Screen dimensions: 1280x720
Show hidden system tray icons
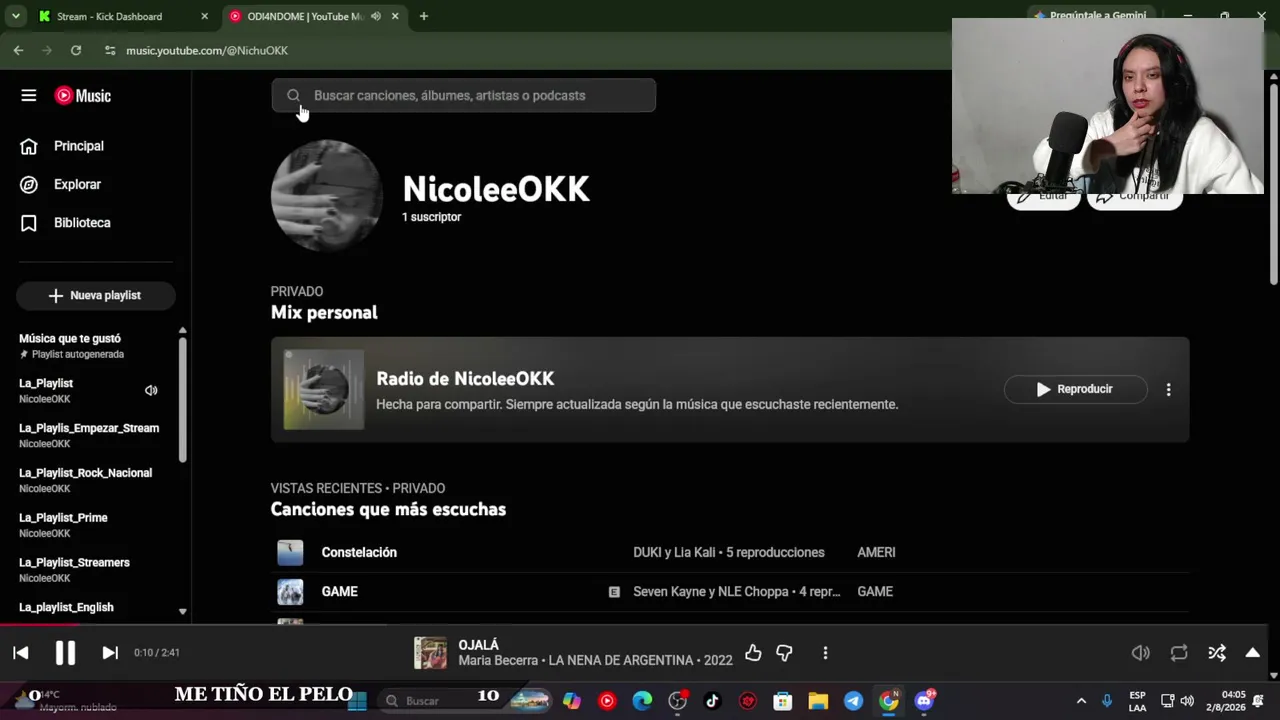(1081, 701)
